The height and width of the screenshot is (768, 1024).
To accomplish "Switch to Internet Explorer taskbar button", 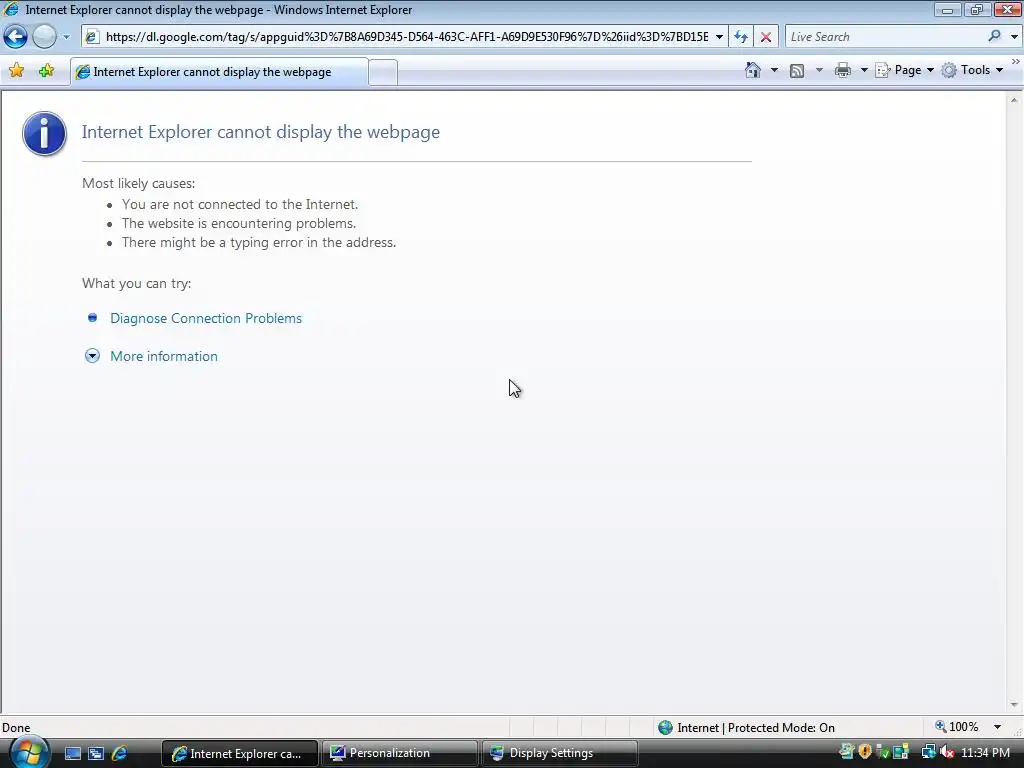I will coord(239,754).
